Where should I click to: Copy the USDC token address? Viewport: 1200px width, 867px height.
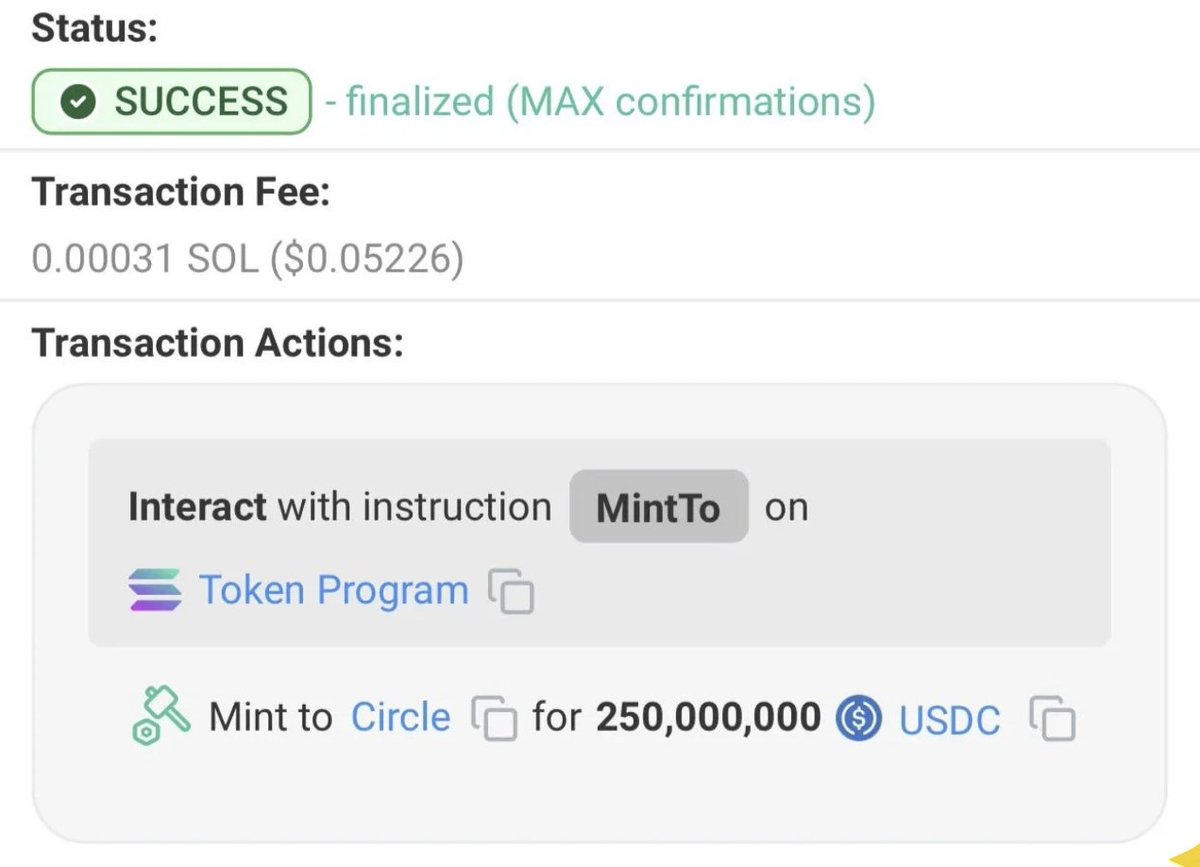(x=1052, y=718)
